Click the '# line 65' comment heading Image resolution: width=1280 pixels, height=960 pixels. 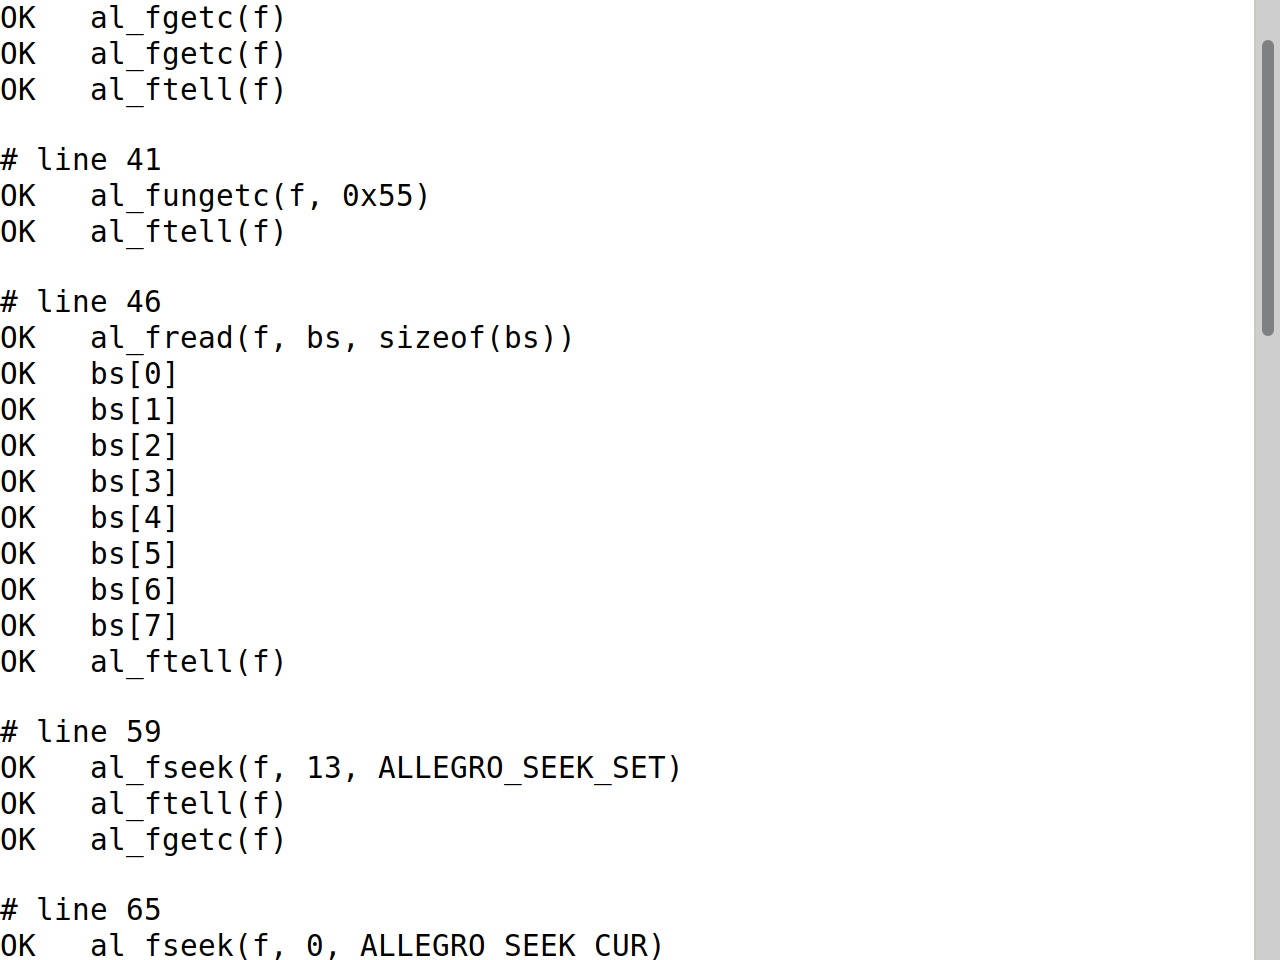(x=81, y=910)
